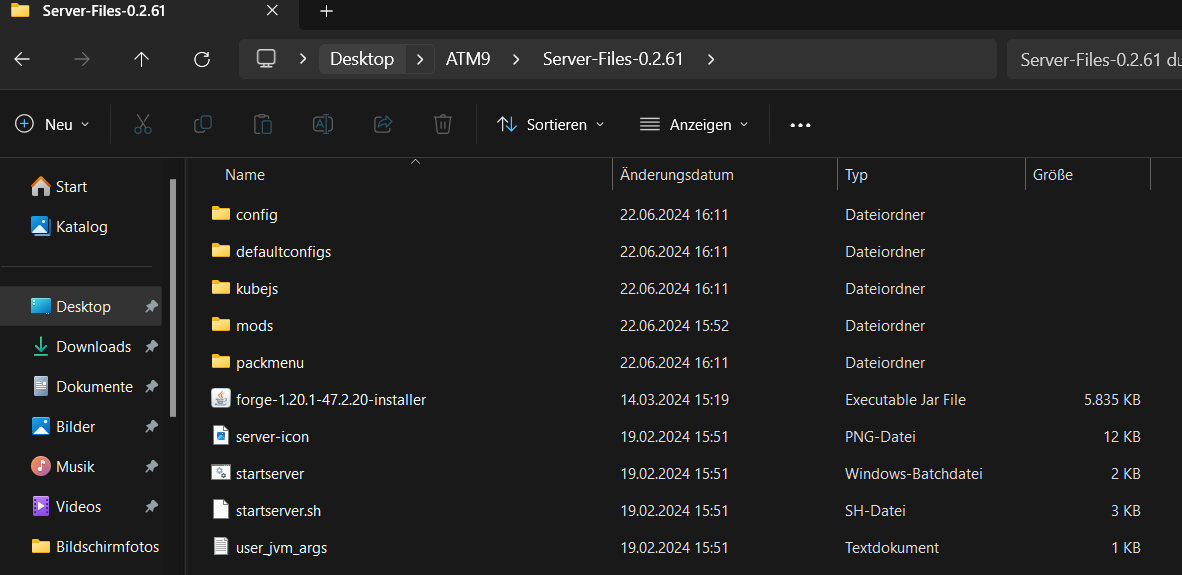1182x575 pixels.
Task: Click Server-Files-0.2.61 in address bar
Action: pyautogui.click(x=613, y=59)
